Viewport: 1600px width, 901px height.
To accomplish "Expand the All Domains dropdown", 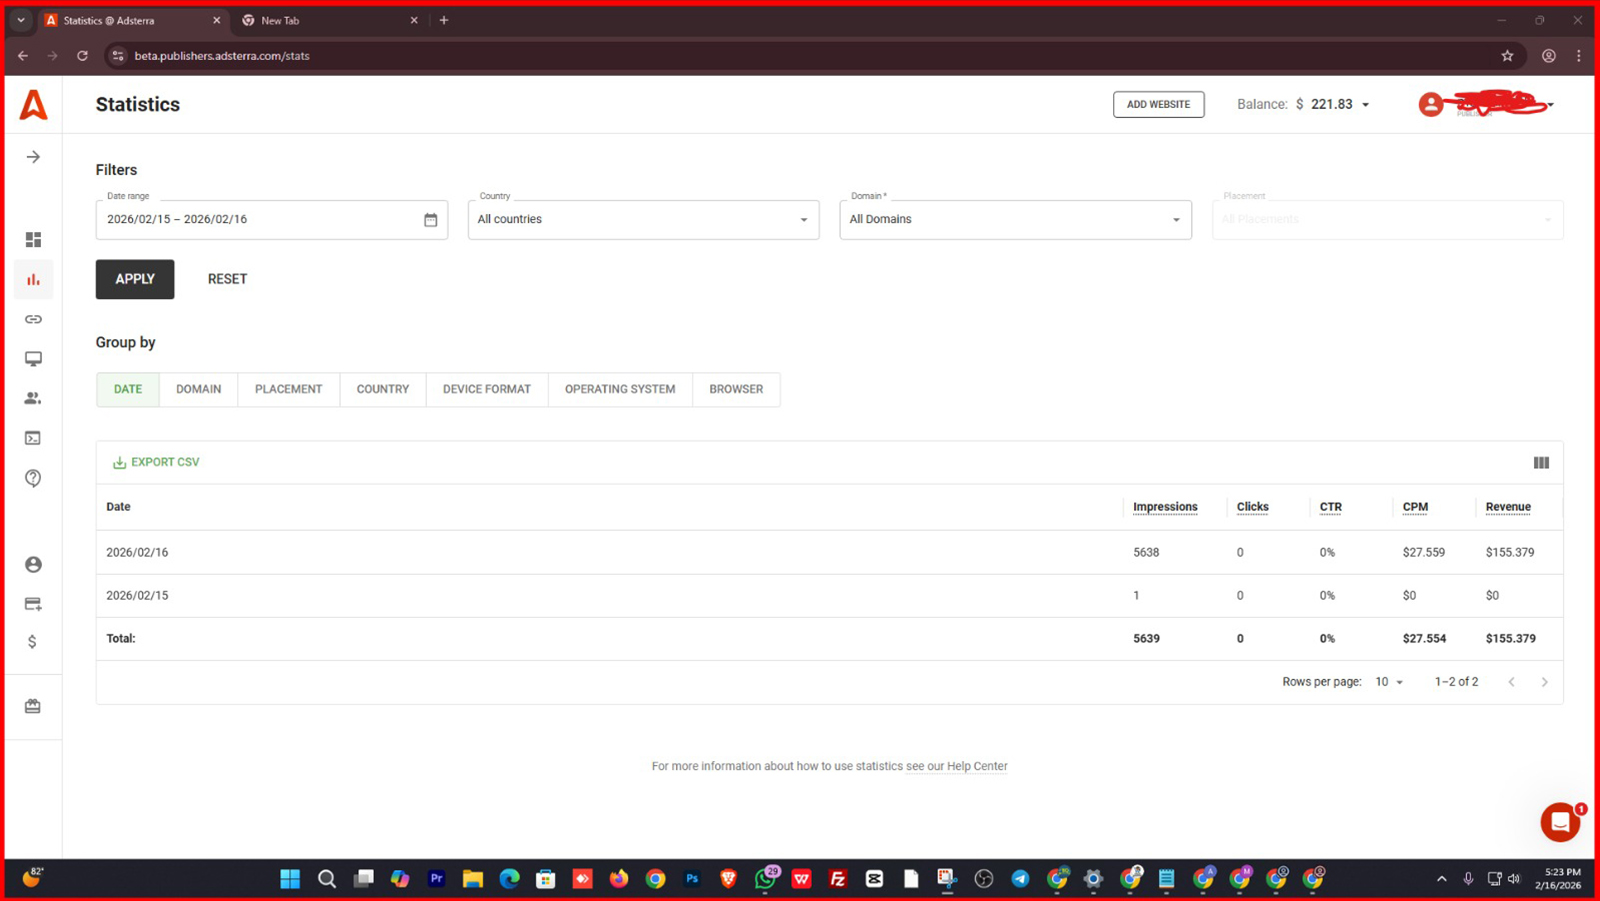I will click(1015, 220).
